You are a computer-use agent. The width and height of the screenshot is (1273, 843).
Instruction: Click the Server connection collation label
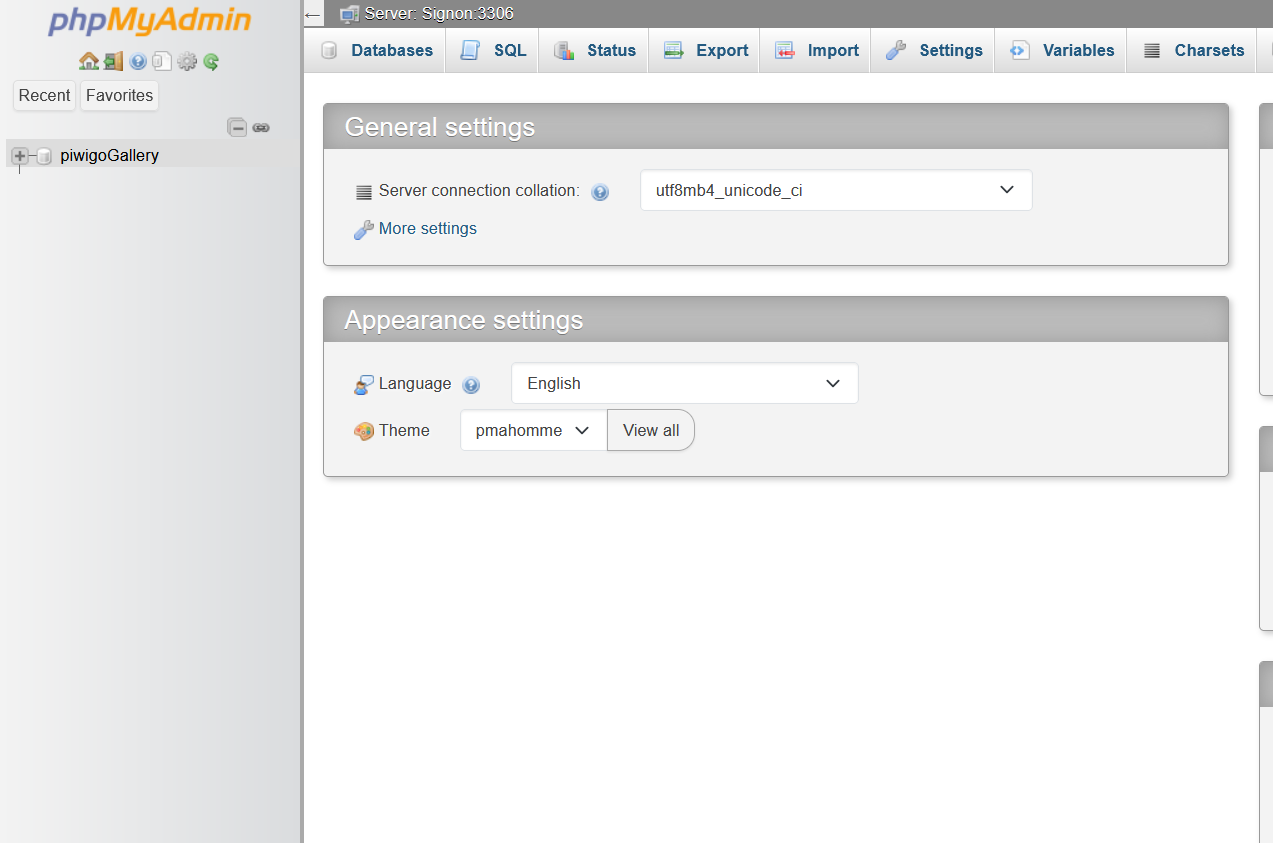pyautogui.click(x=479, y=190)
